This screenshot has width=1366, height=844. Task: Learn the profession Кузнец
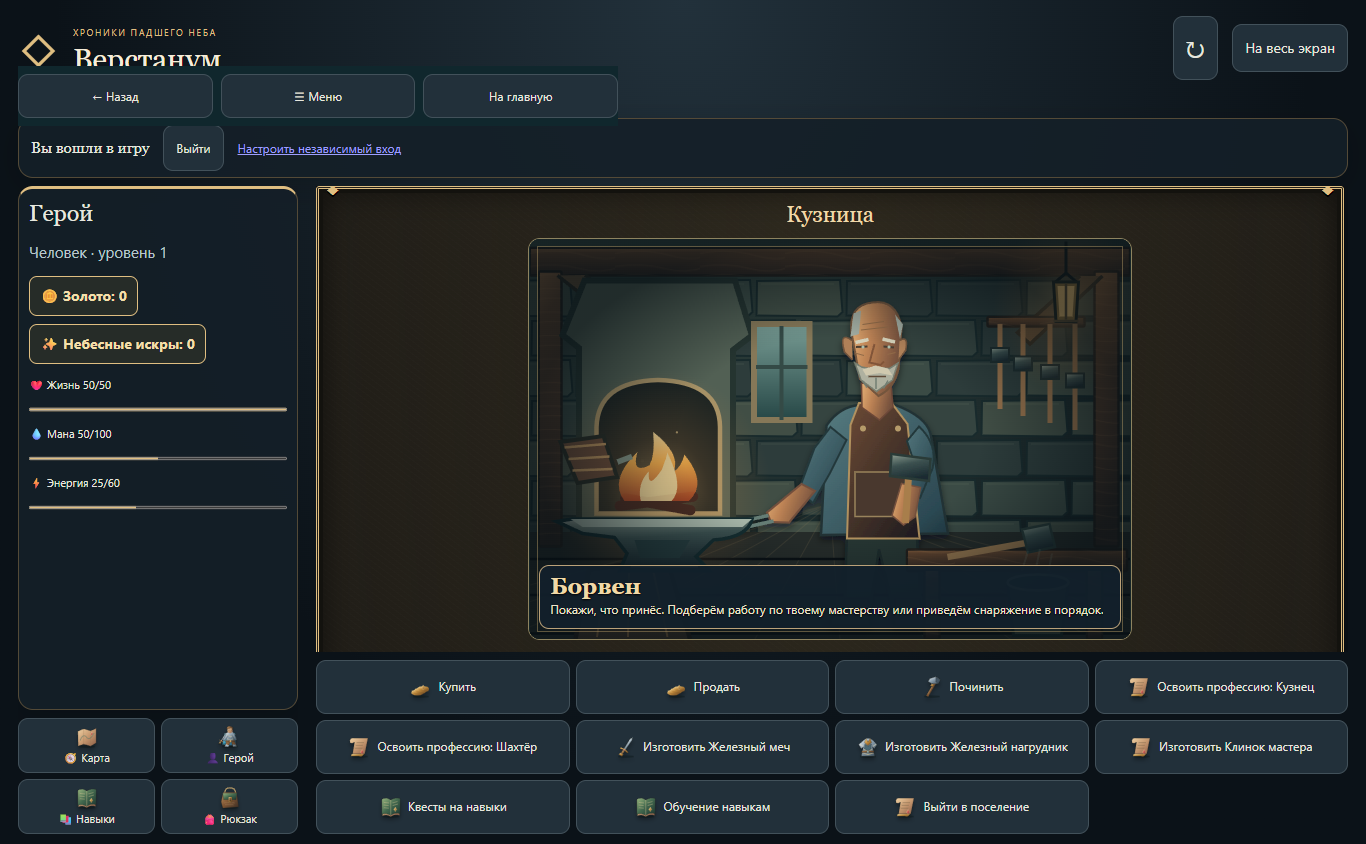point(1221,687)
